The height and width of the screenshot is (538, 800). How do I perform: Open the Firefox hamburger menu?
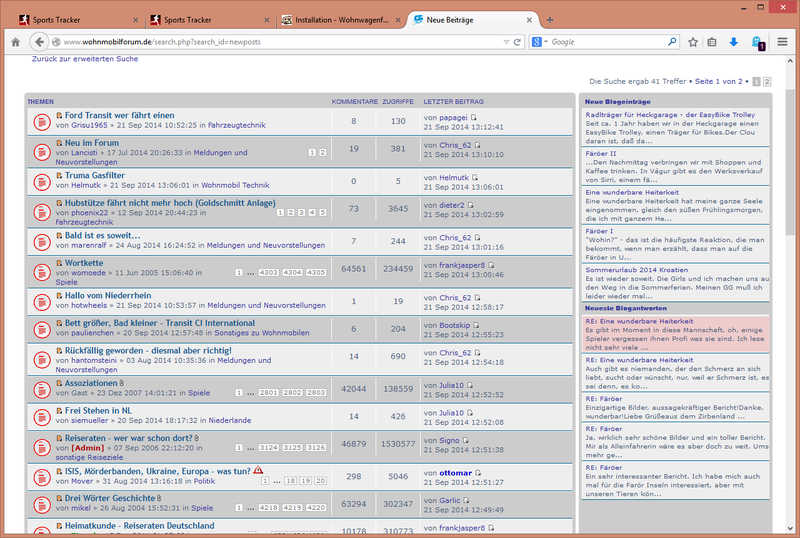[x=782, y=42]
